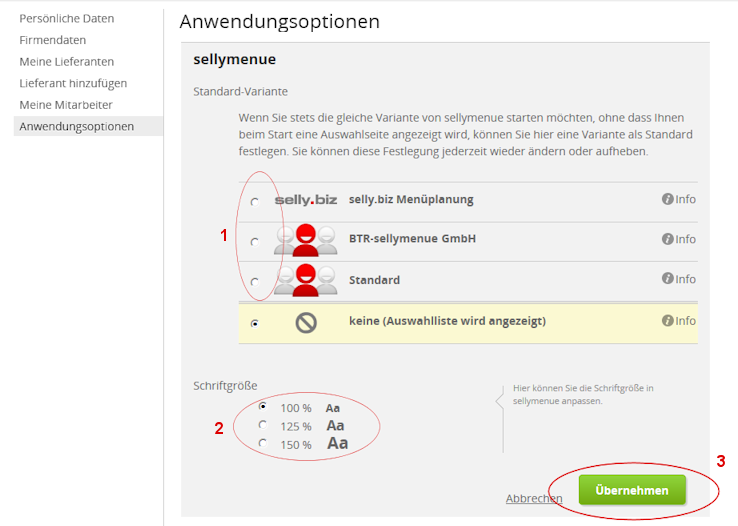Select the BTR-sellymenue GmbH radio button
The width and height of the screenshot is (738, 526).
click(255, 241)
